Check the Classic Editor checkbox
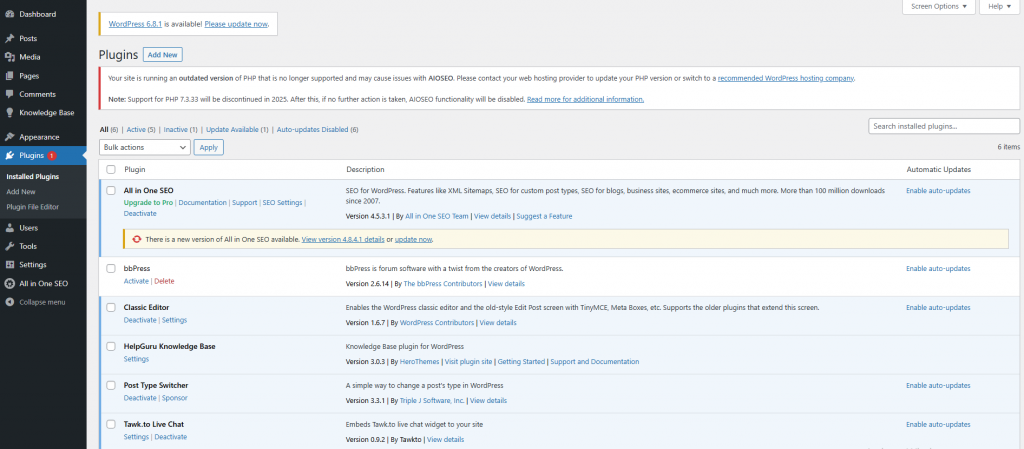Screen dimensions: 1024x449 pyautogui.click(x=111, y=307)
